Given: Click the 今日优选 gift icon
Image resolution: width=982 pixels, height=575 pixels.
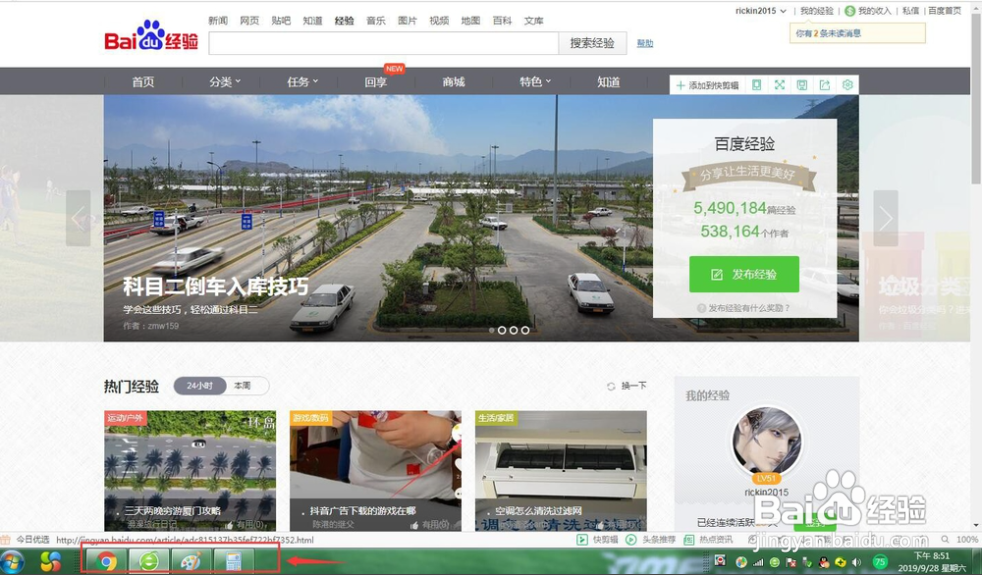Looking at the screenshot, I should 6,539.
